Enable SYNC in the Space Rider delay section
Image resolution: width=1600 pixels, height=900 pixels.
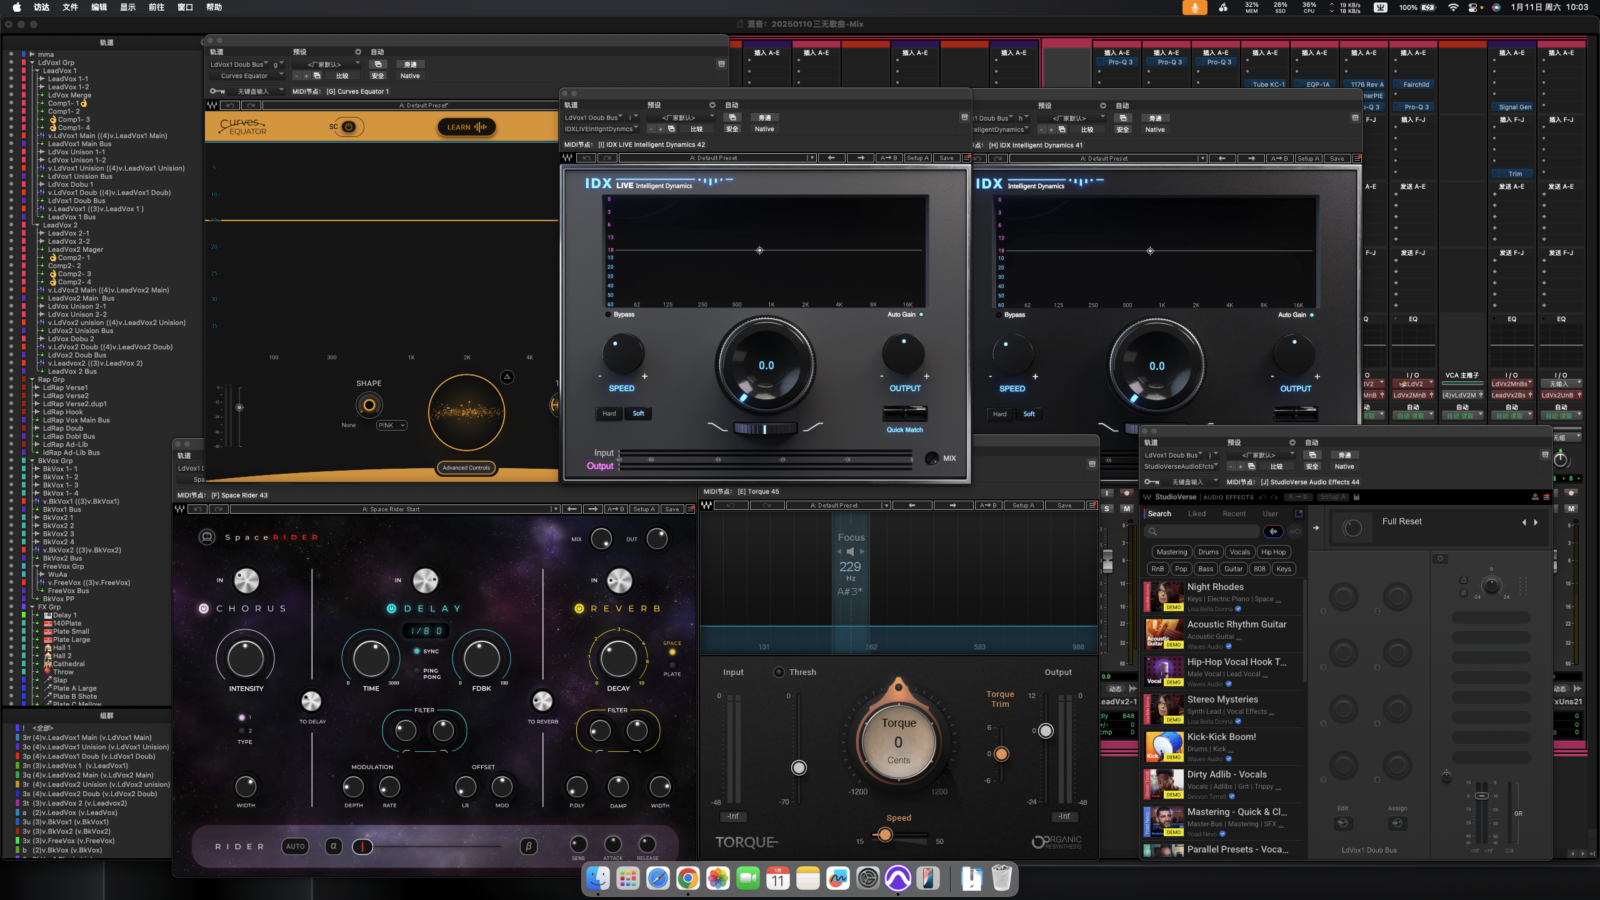point(417,651)
